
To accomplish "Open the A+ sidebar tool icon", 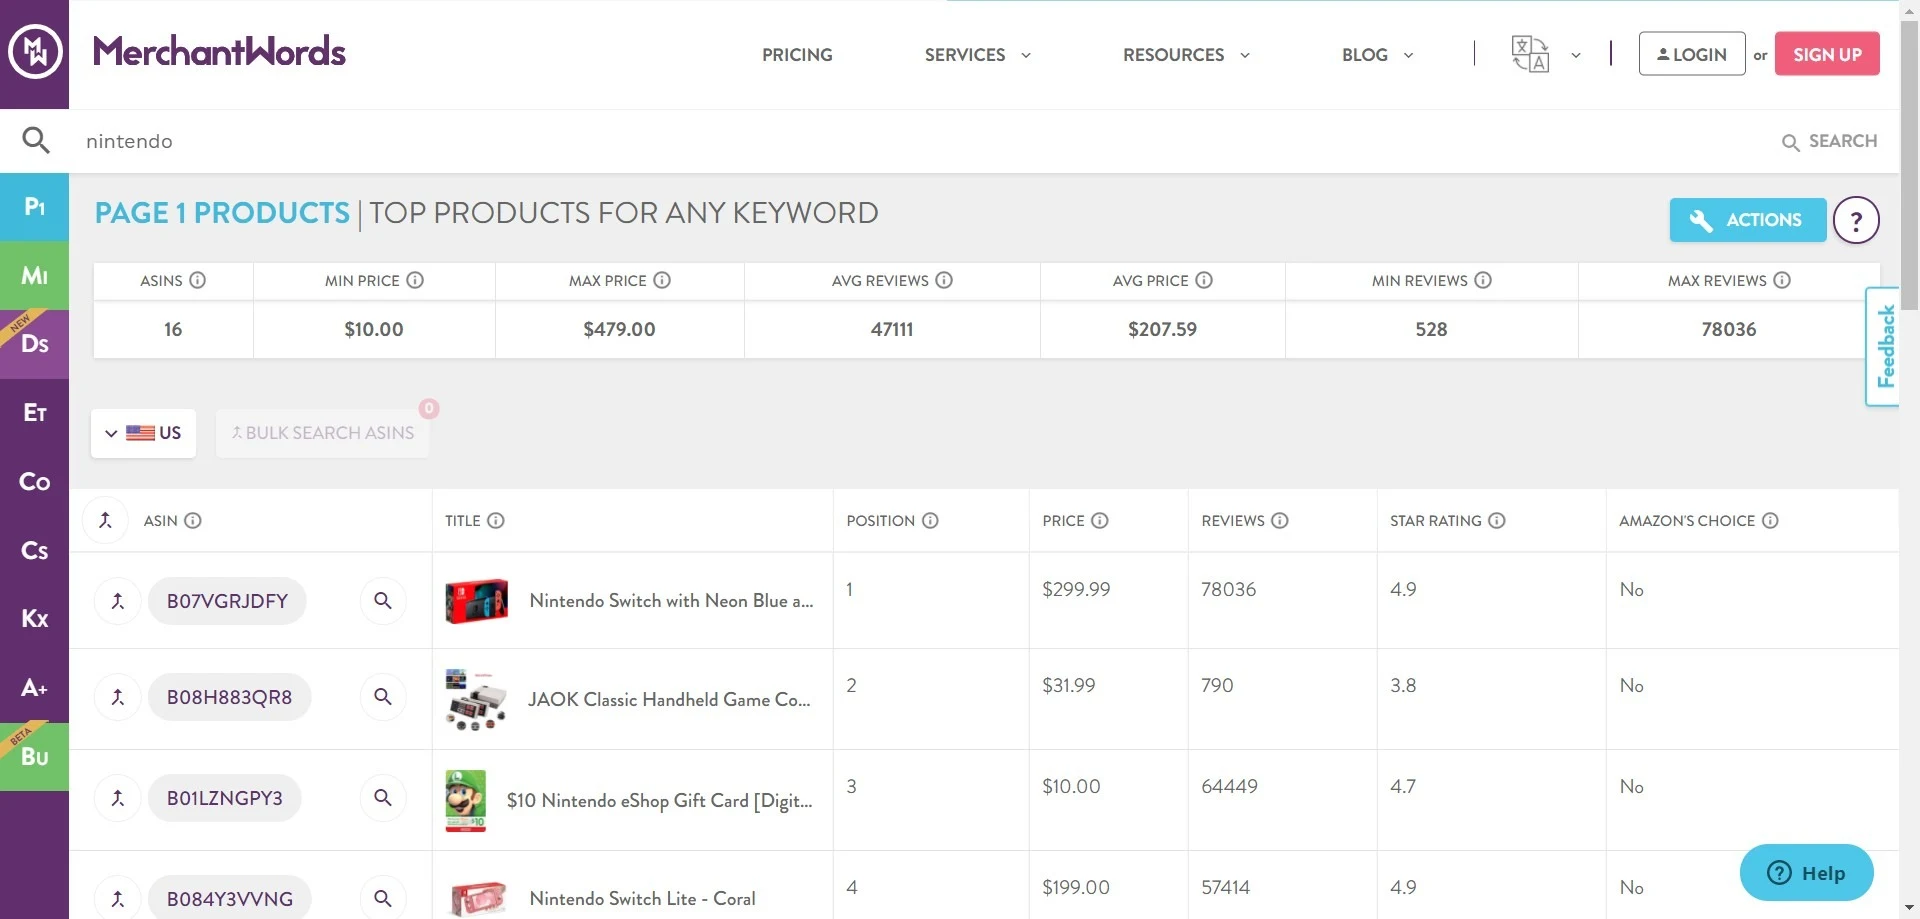I will (x=35, y=688).
